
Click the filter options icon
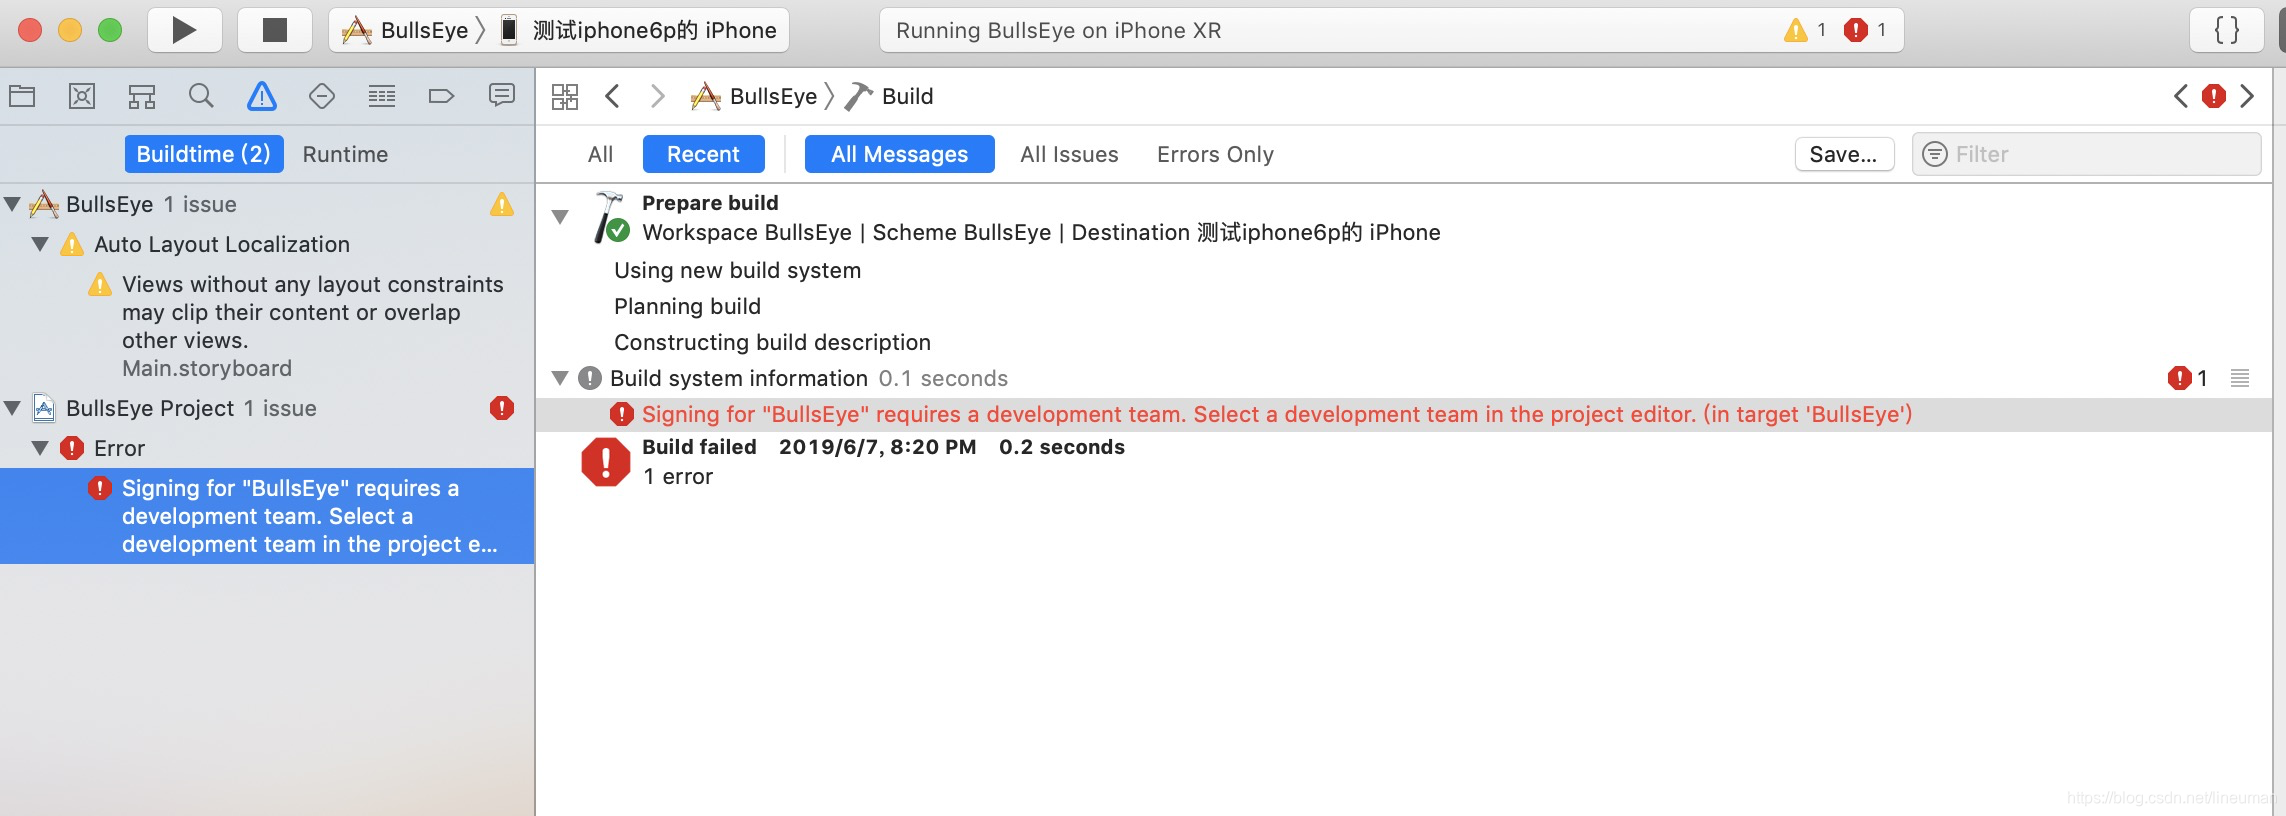1935,154
